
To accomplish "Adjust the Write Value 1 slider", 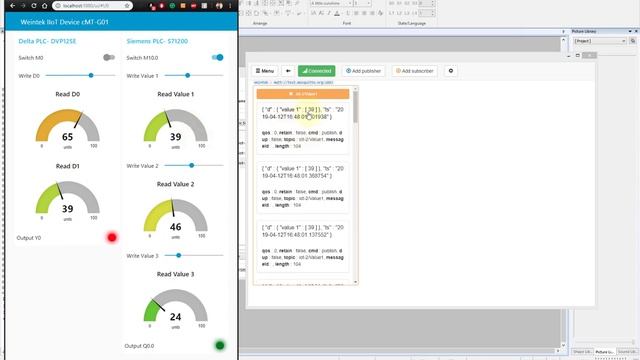I will coord(193,76).
